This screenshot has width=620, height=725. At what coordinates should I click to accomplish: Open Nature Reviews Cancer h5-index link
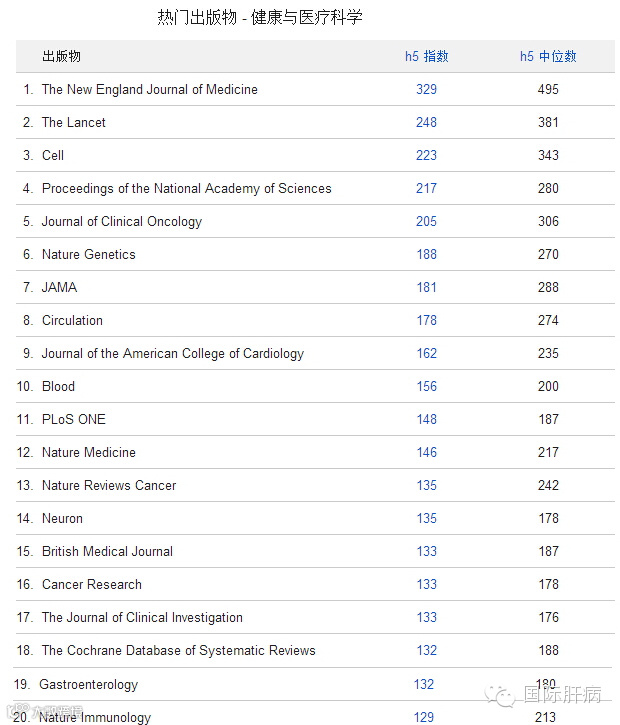[x=427, y=485]
